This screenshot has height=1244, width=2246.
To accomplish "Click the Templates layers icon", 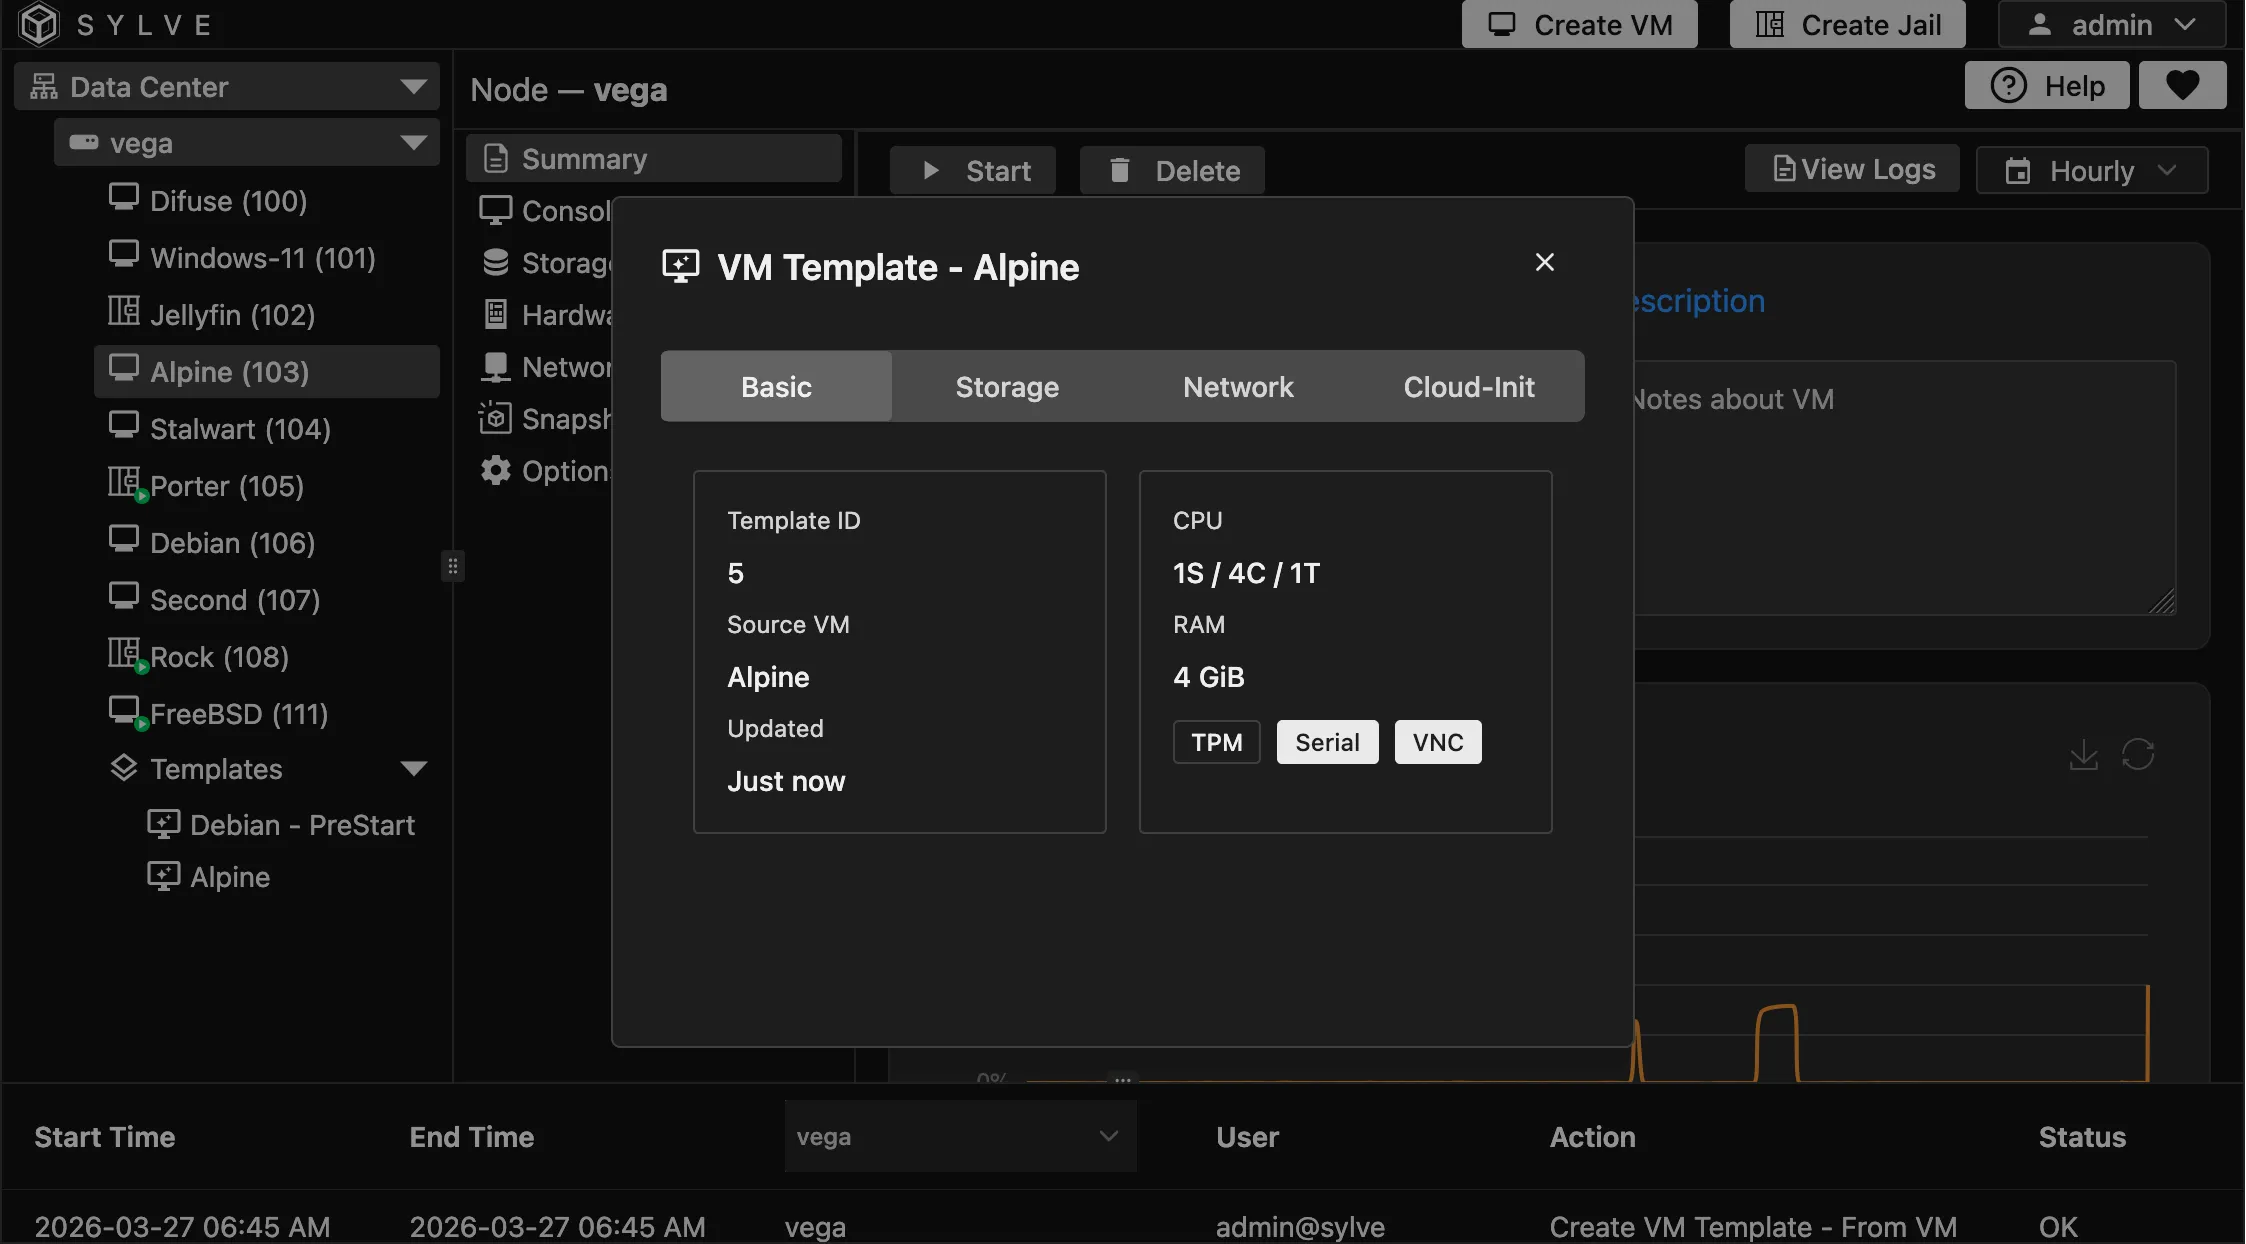I will 124,768.
